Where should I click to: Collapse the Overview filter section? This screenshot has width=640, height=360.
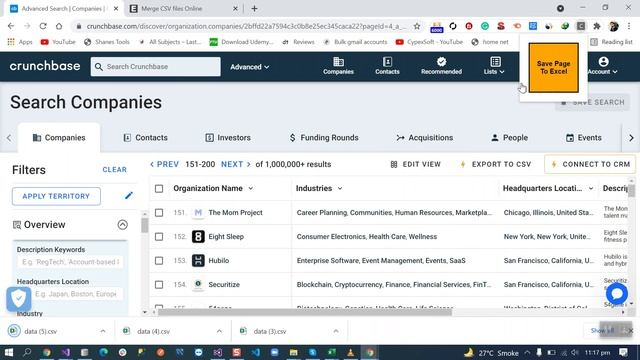point(122,225)
